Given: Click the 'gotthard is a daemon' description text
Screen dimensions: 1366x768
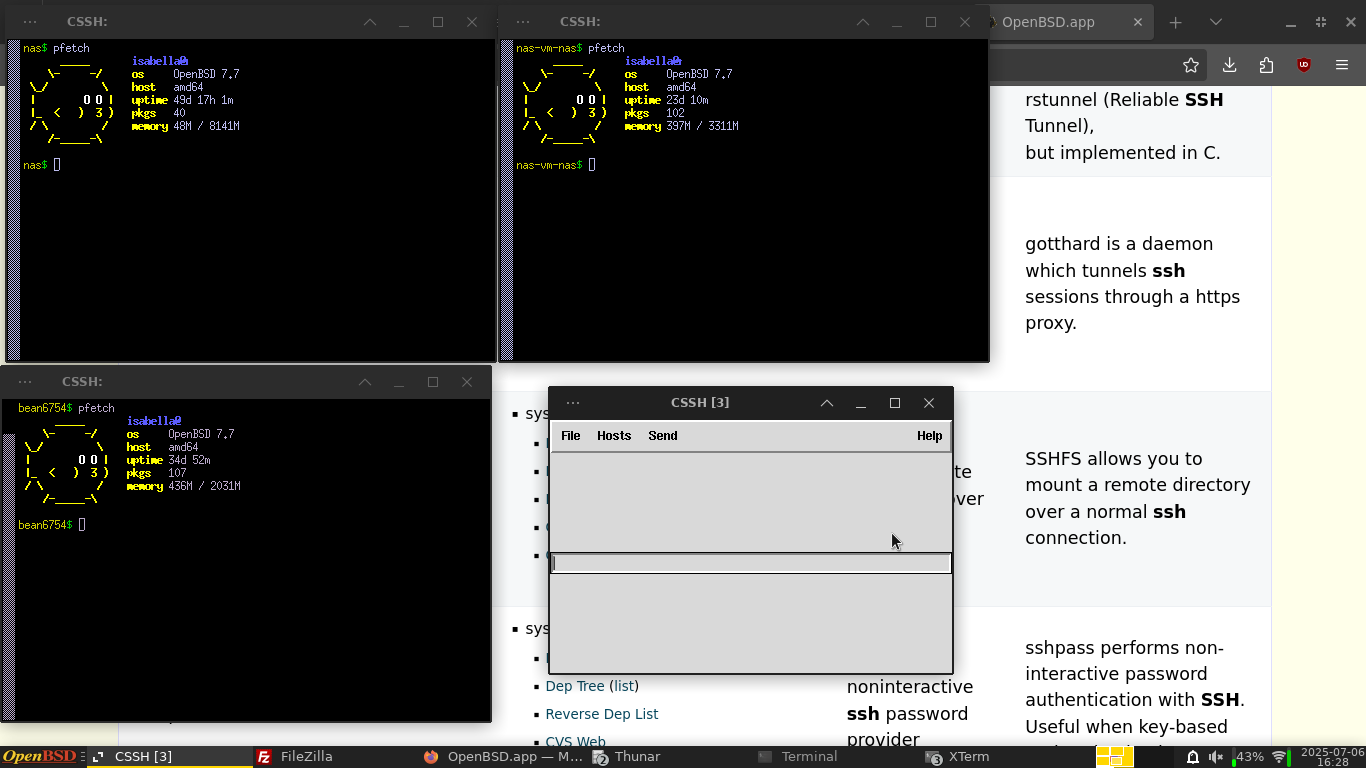Looking at the screenshot, I should (1132, 283).
